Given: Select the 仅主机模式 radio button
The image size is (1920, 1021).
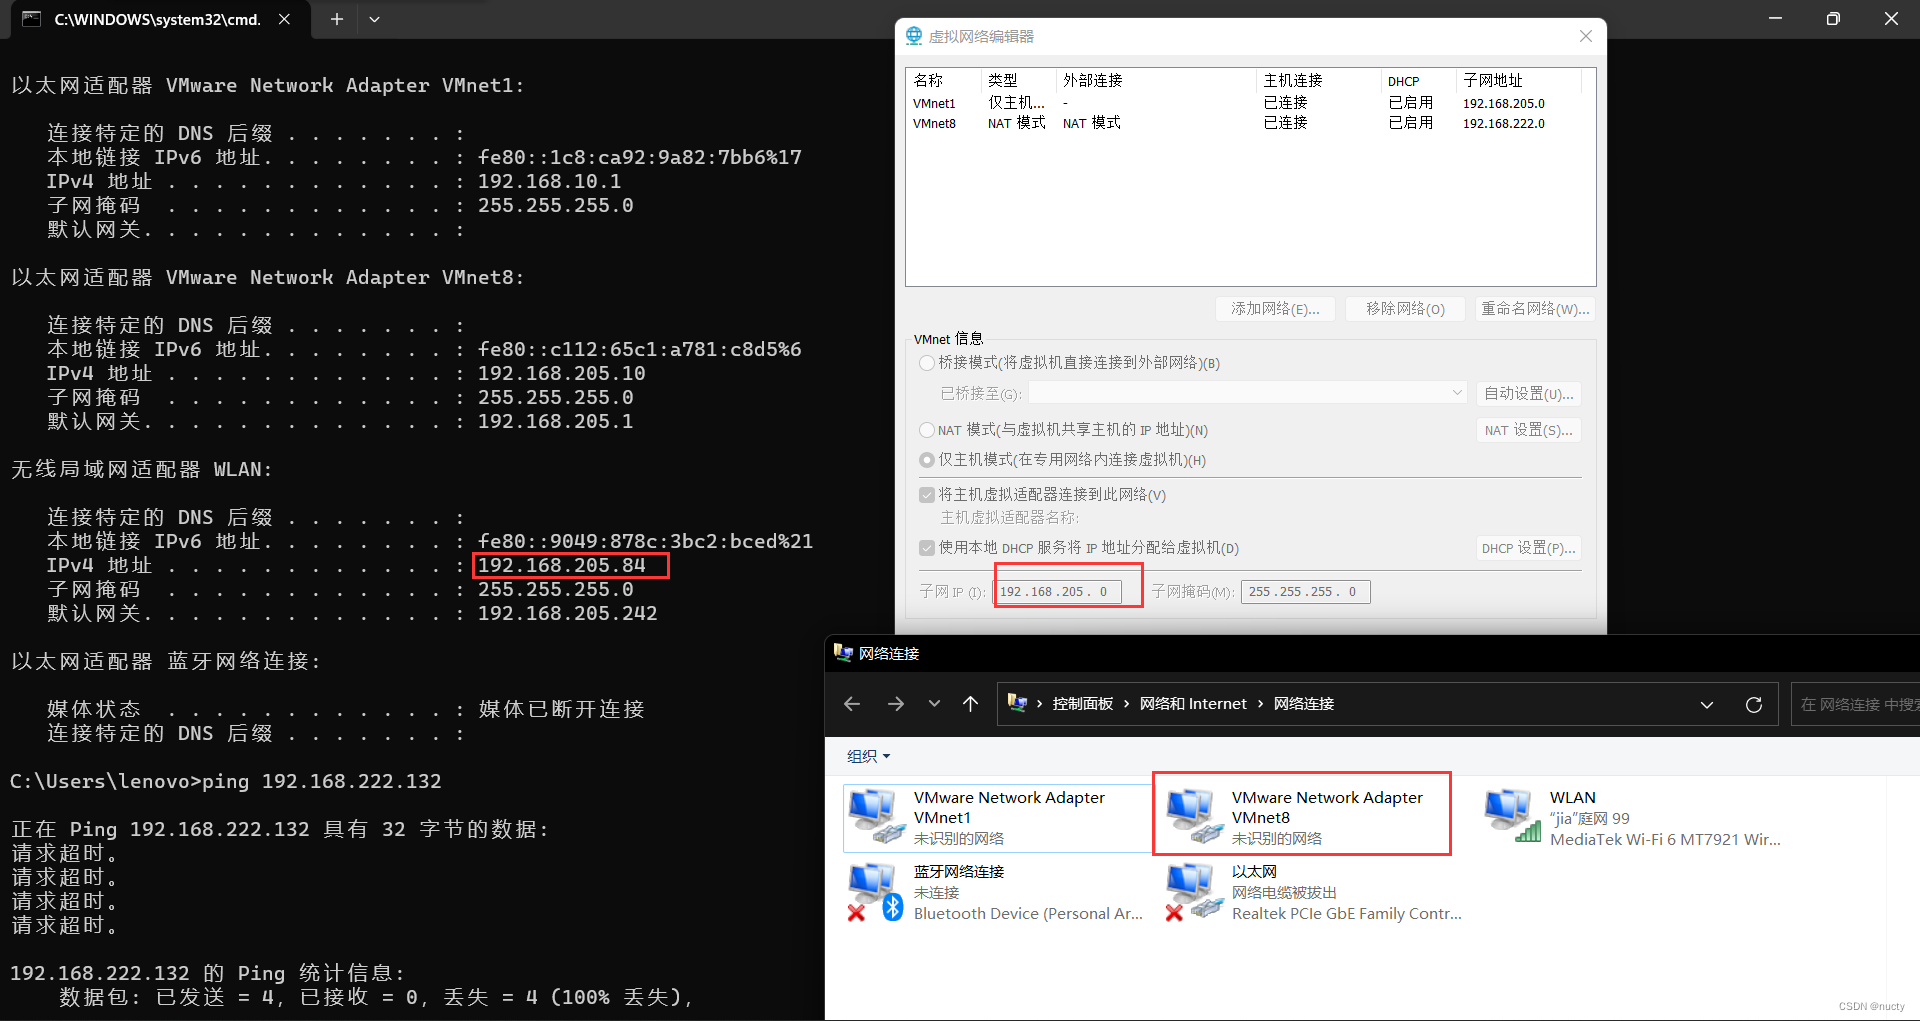Looking at the screenshot, I should (x=927, y=460).
